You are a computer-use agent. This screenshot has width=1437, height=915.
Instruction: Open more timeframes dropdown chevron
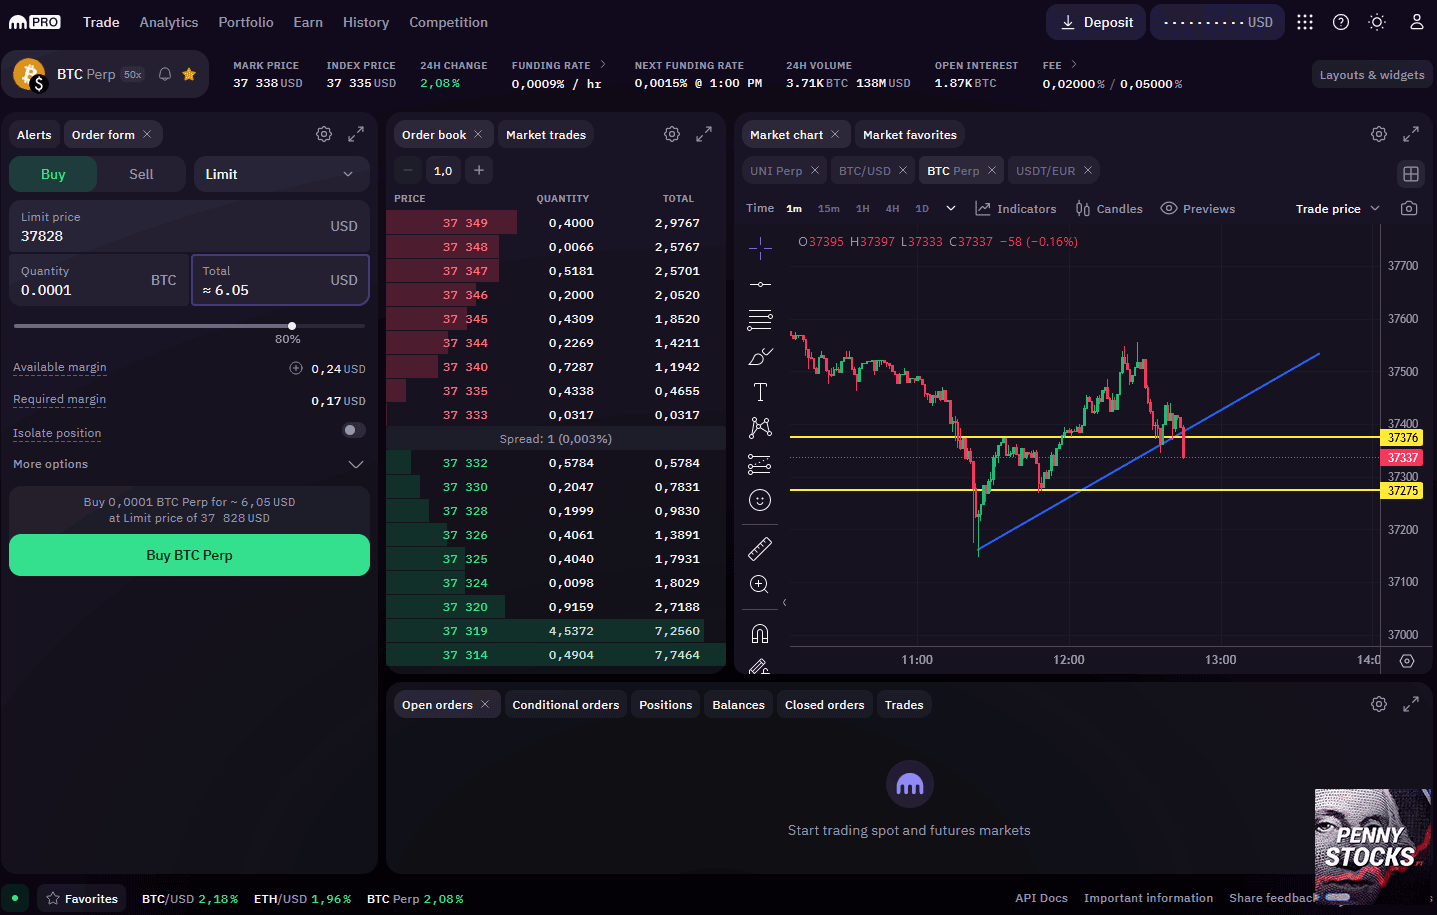951,208
